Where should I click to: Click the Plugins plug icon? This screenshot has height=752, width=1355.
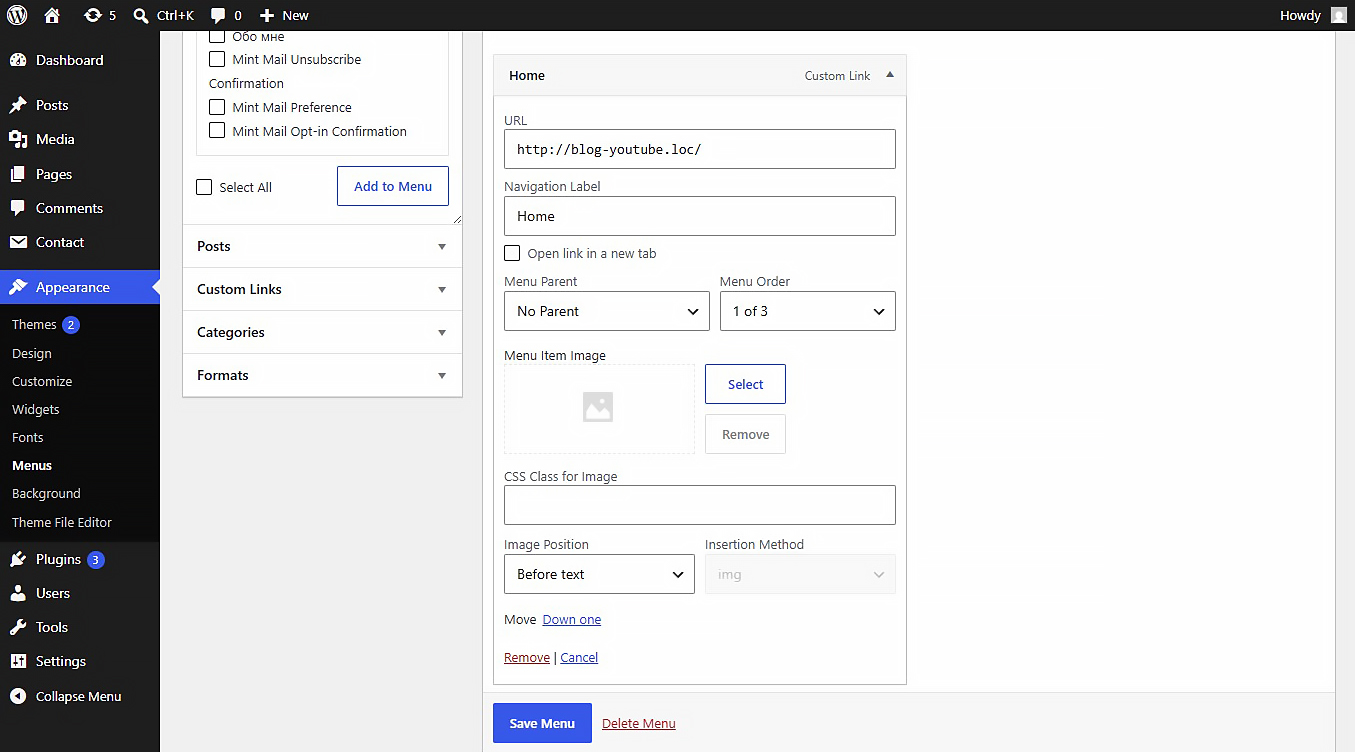(x=18, y=559)
